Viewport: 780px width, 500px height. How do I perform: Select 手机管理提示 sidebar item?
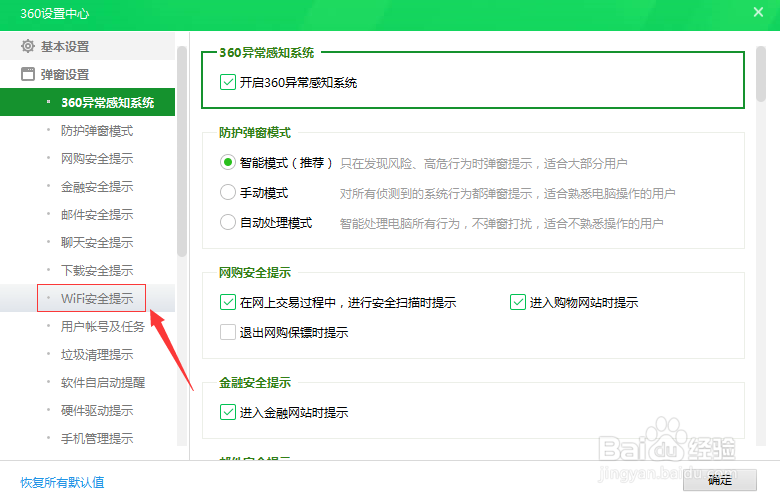[x=97, y=438]
